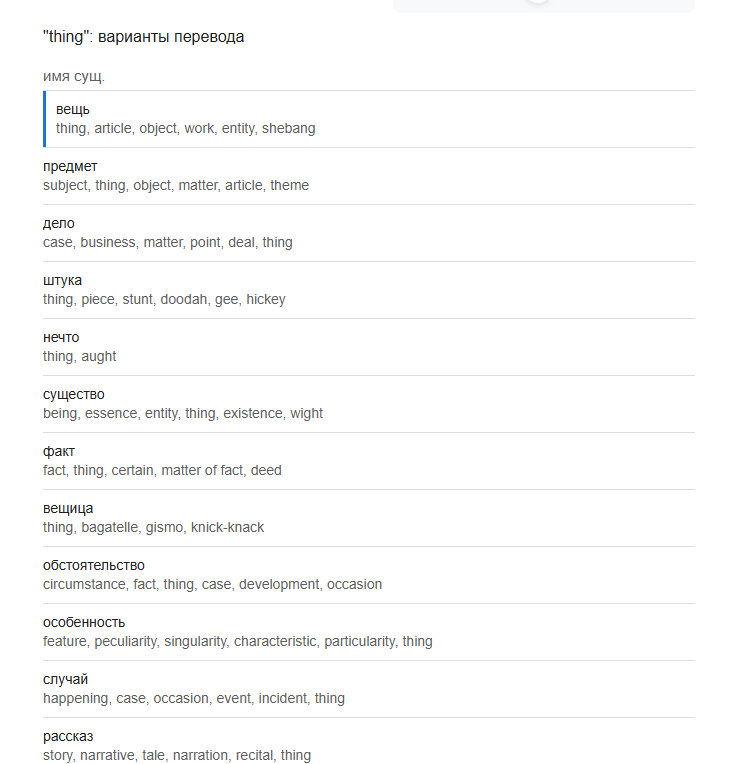Click the synonym peculiarity

(126, 642)
